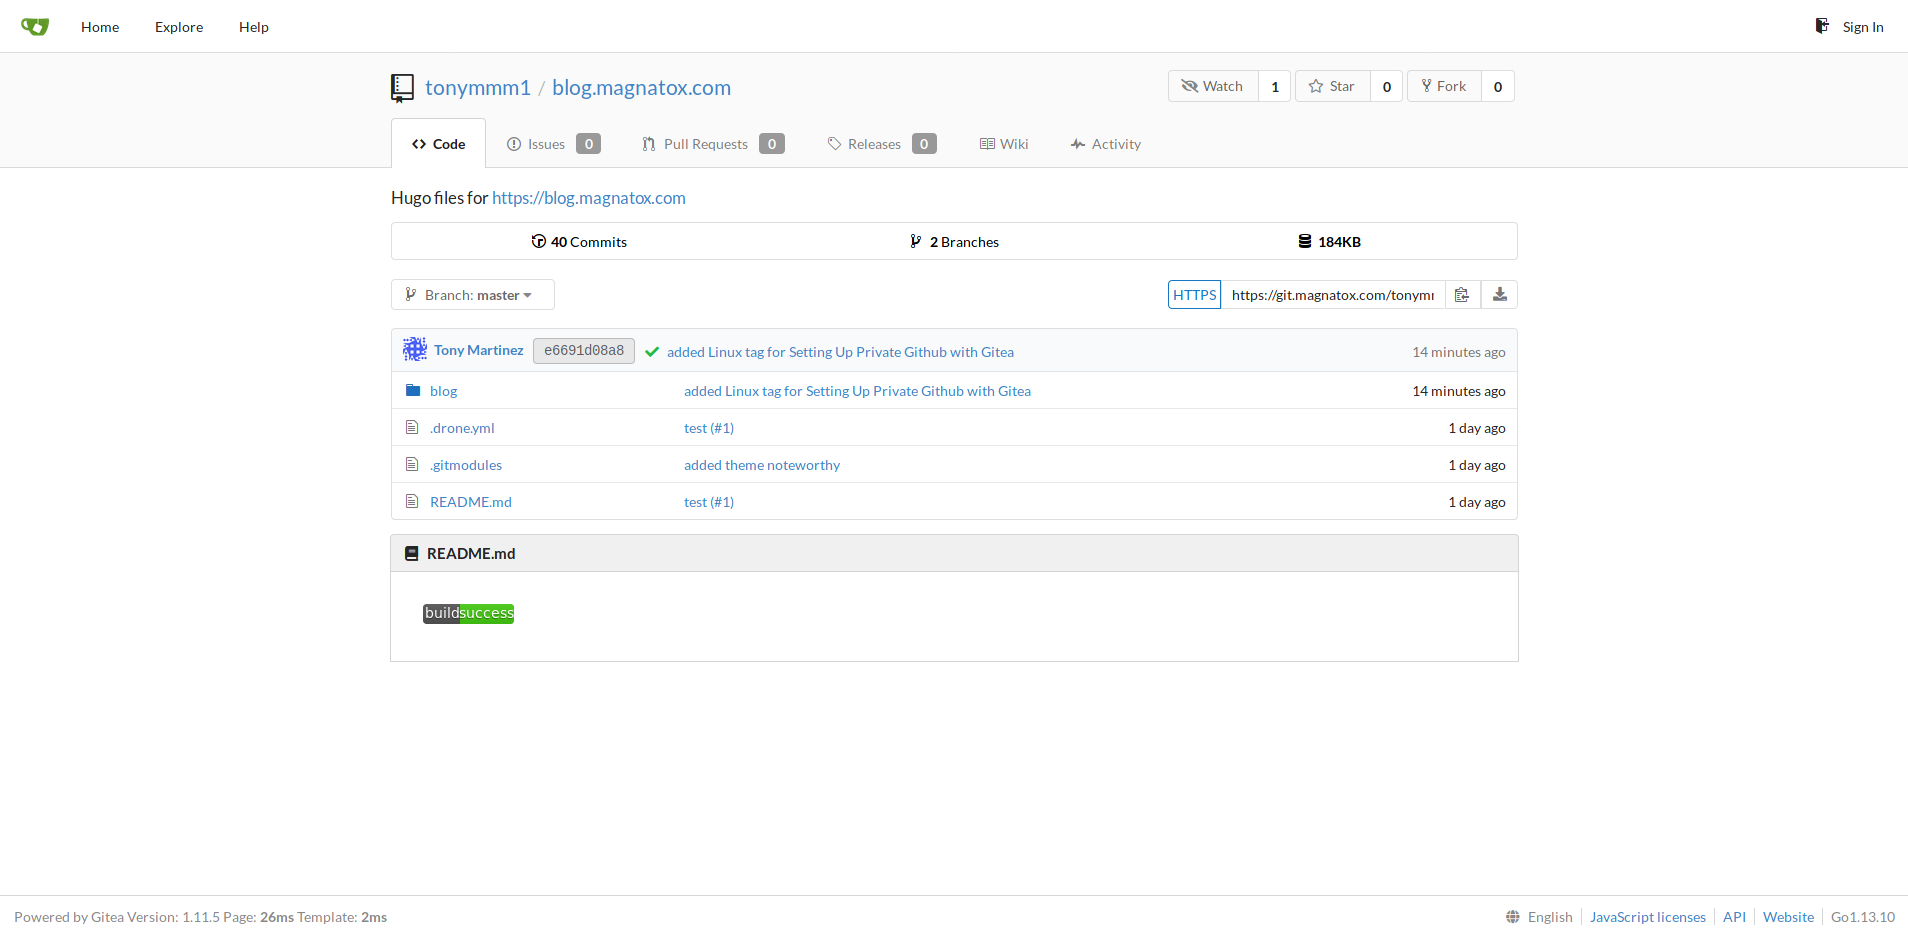Click the file icon beside .drone.yml
1908x936 pixels.
point(411,427)
